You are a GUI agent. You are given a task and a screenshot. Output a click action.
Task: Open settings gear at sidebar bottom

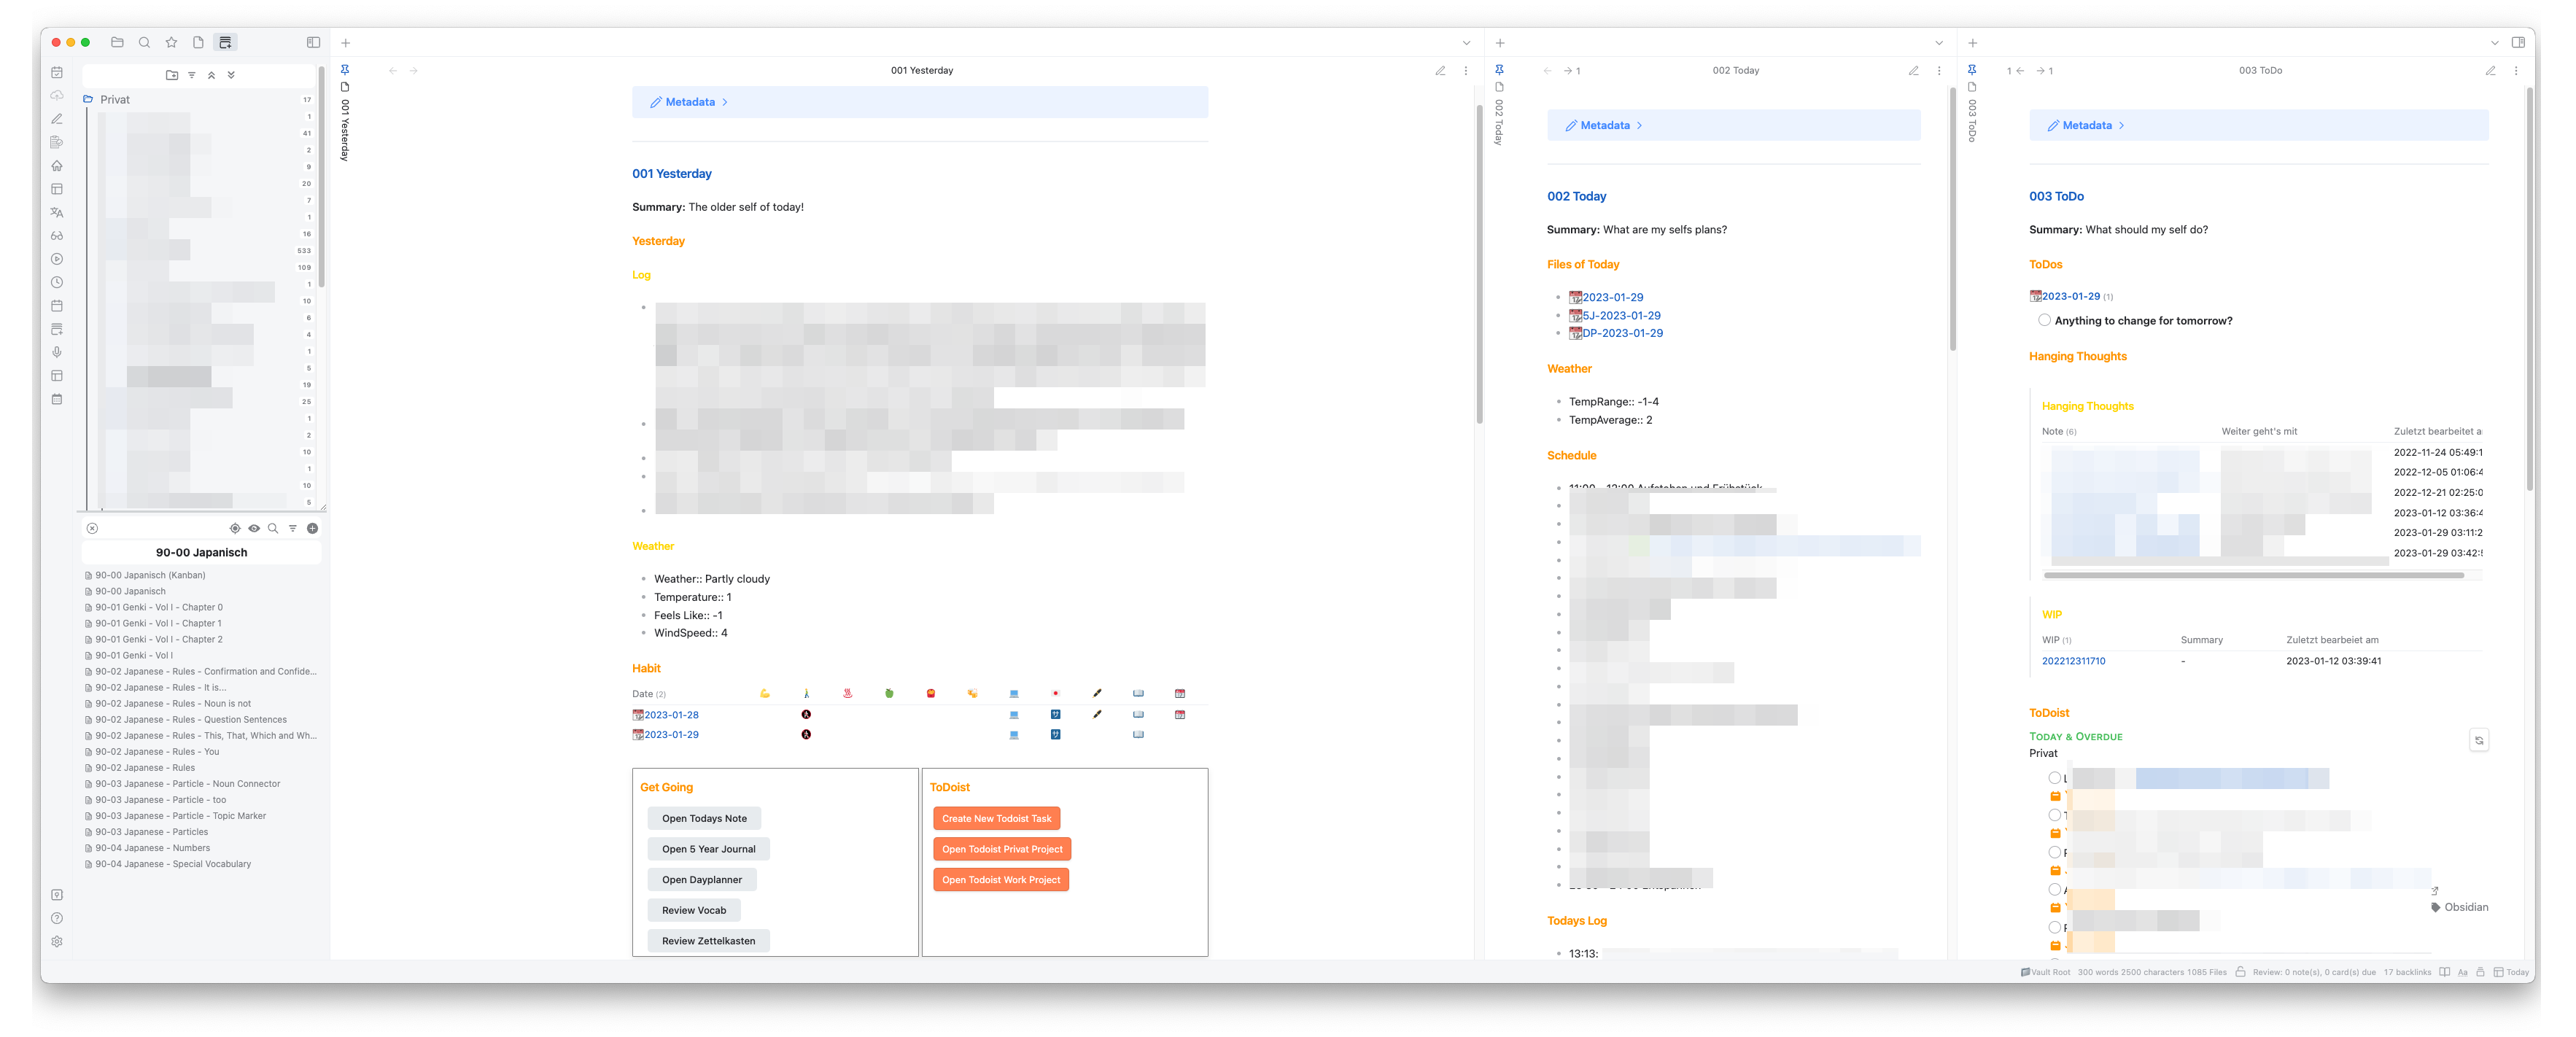tap(57, 942)
